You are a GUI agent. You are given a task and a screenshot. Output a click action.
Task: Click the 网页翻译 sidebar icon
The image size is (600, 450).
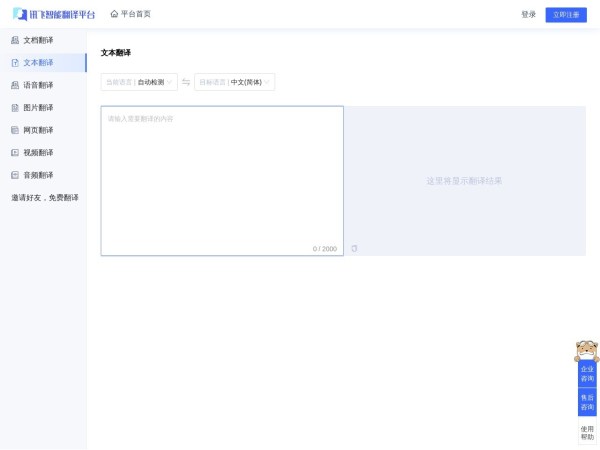(15, 130)
